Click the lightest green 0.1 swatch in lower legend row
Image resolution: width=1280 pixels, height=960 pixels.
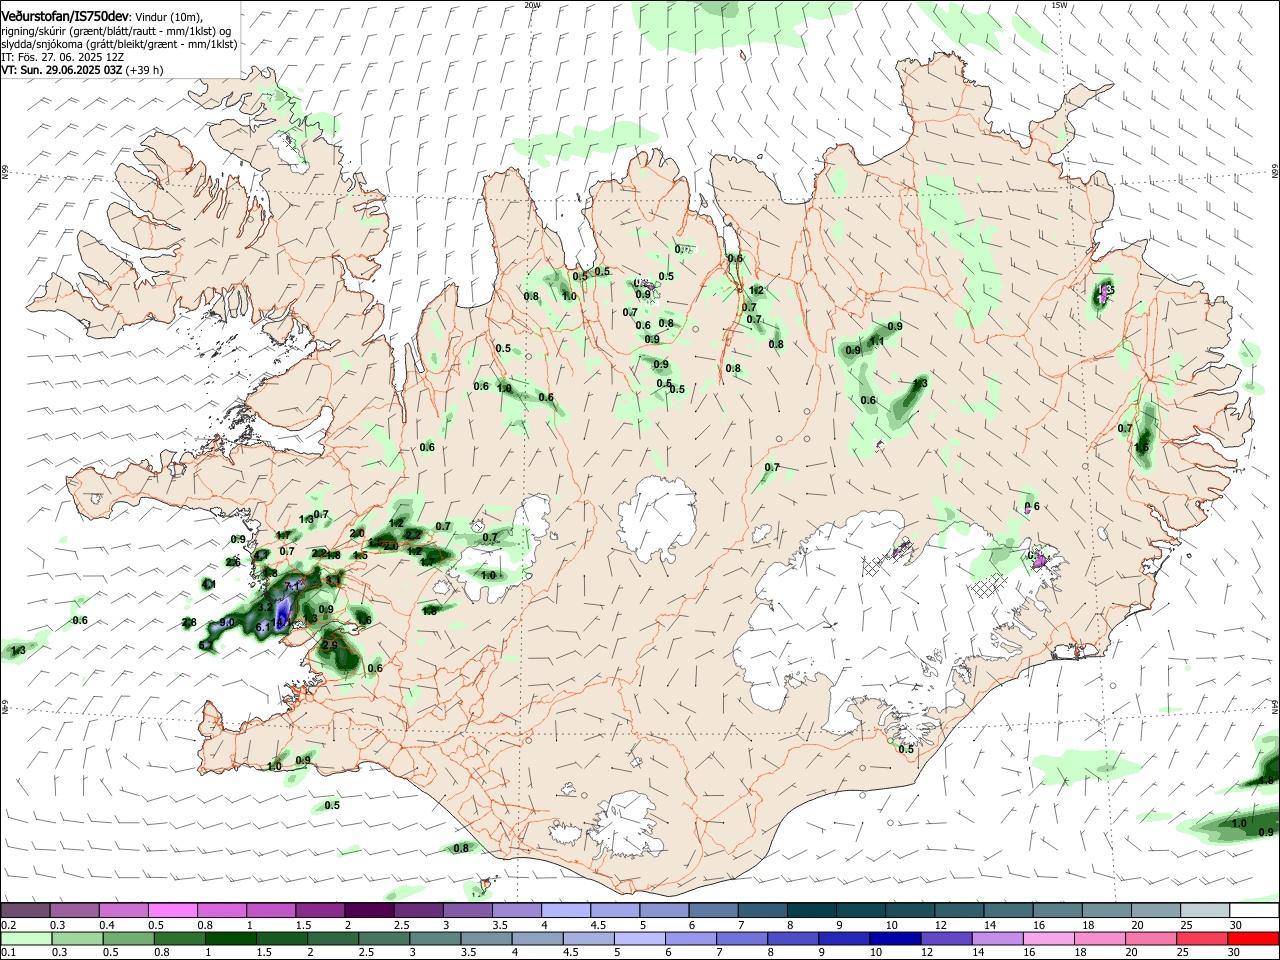click(25, 939)
